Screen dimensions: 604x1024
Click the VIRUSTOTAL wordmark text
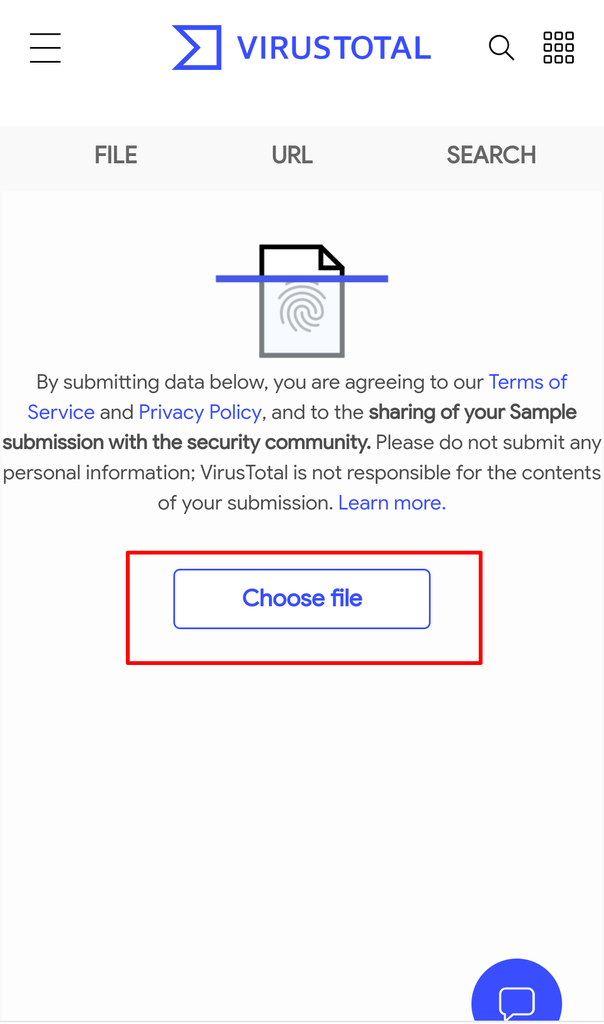pos(334,48)
